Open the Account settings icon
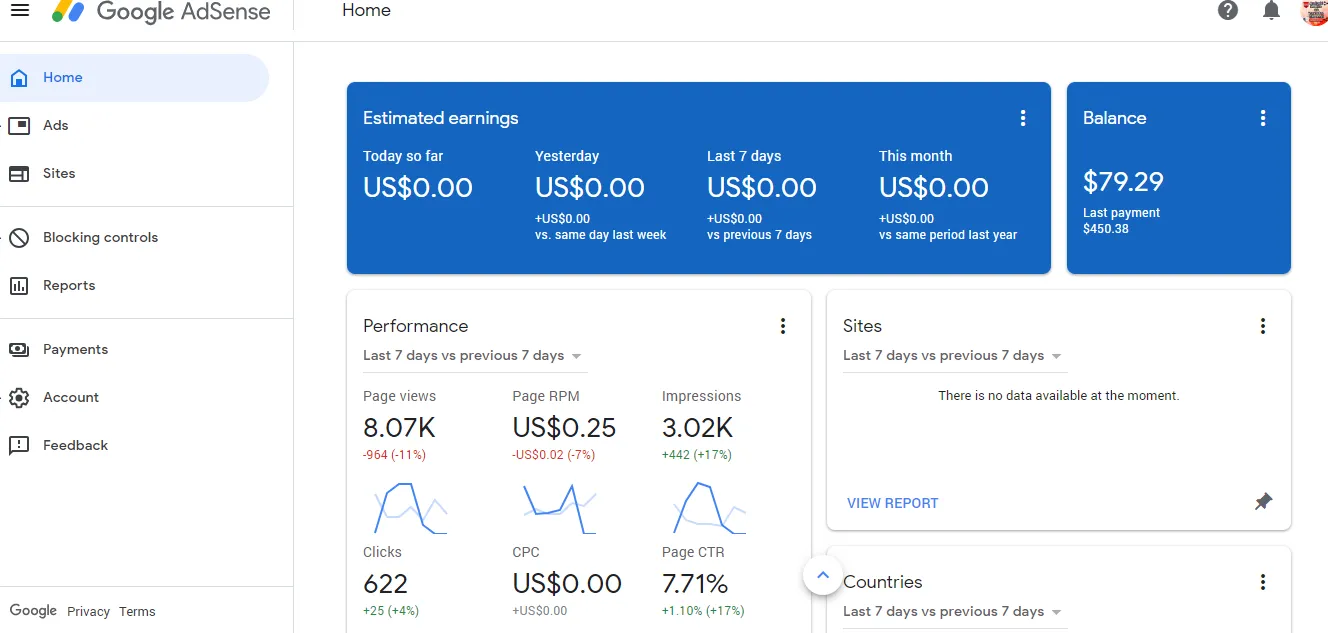Screen dimensions: 1328x633 [x=18, y=397]
